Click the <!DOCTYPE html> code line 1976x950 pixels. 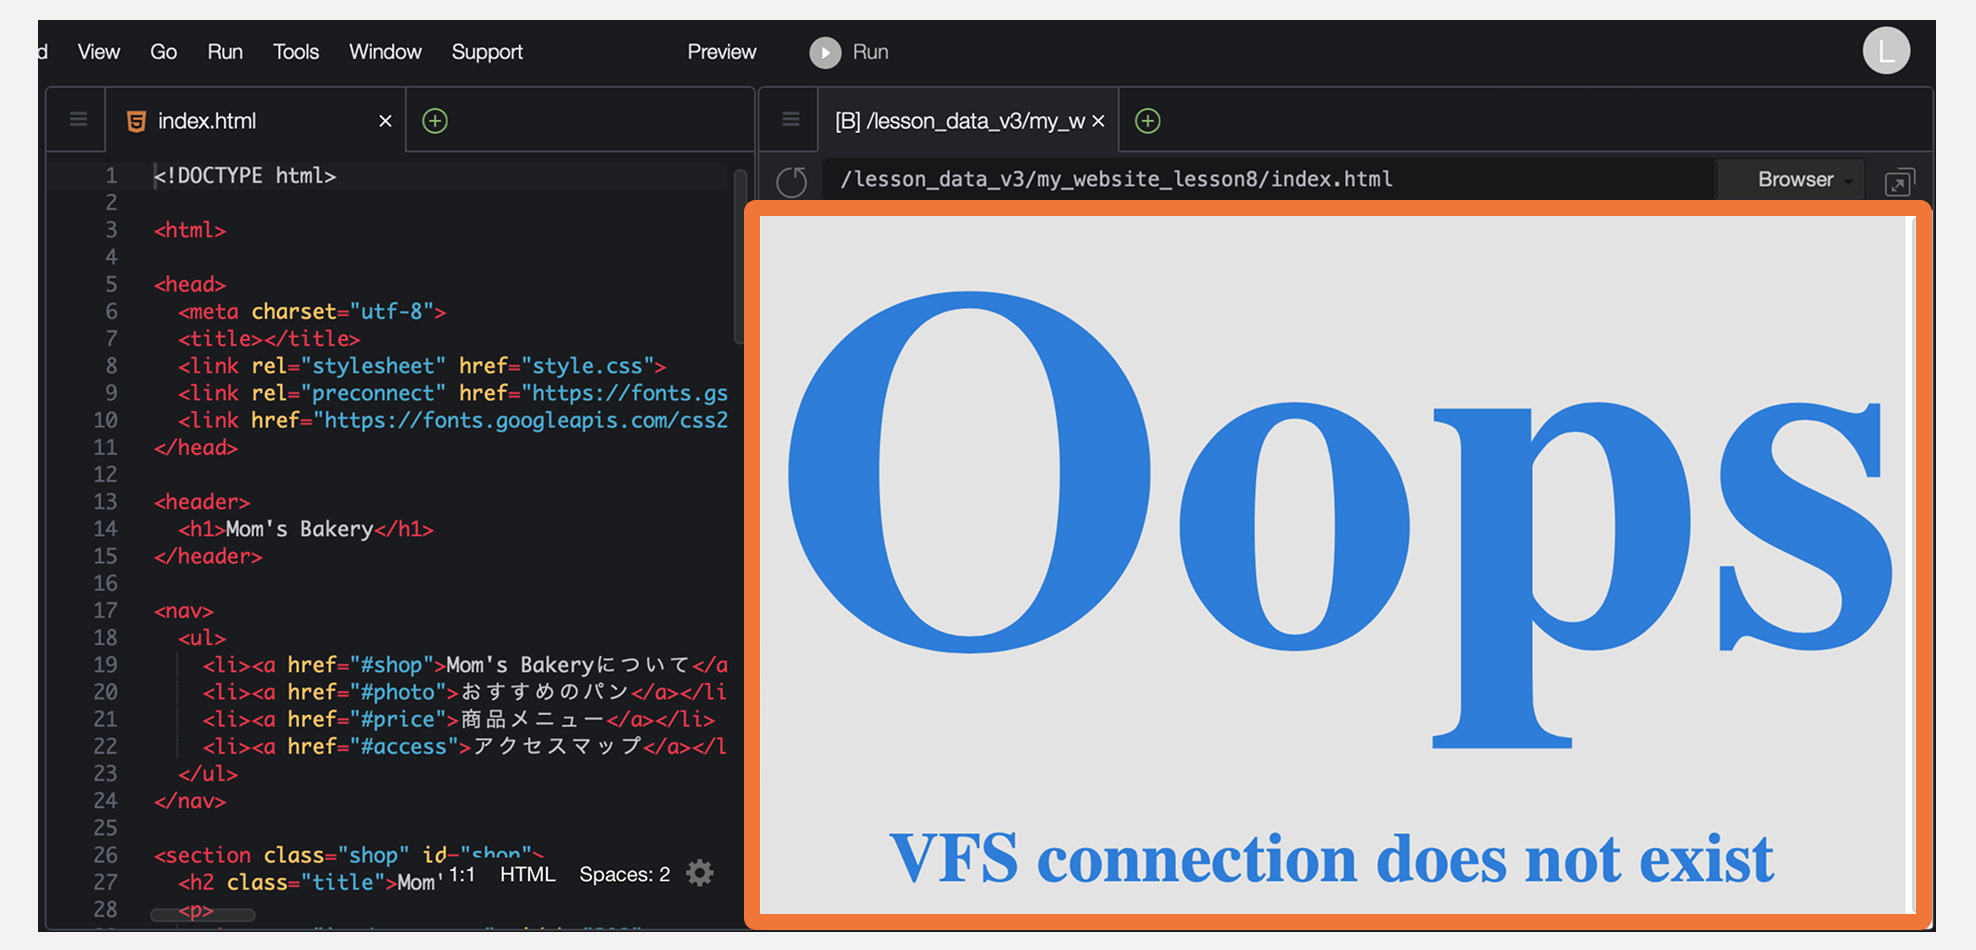(245, 176)
